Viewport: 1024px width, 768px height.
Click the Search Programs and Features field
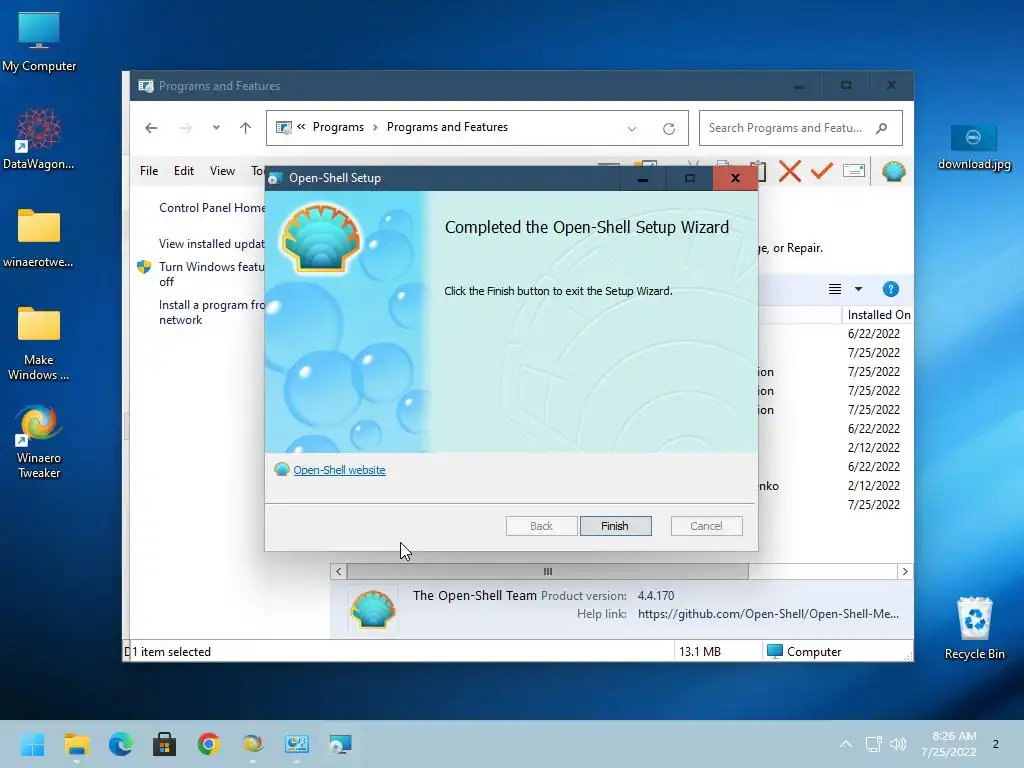(801, 128)
